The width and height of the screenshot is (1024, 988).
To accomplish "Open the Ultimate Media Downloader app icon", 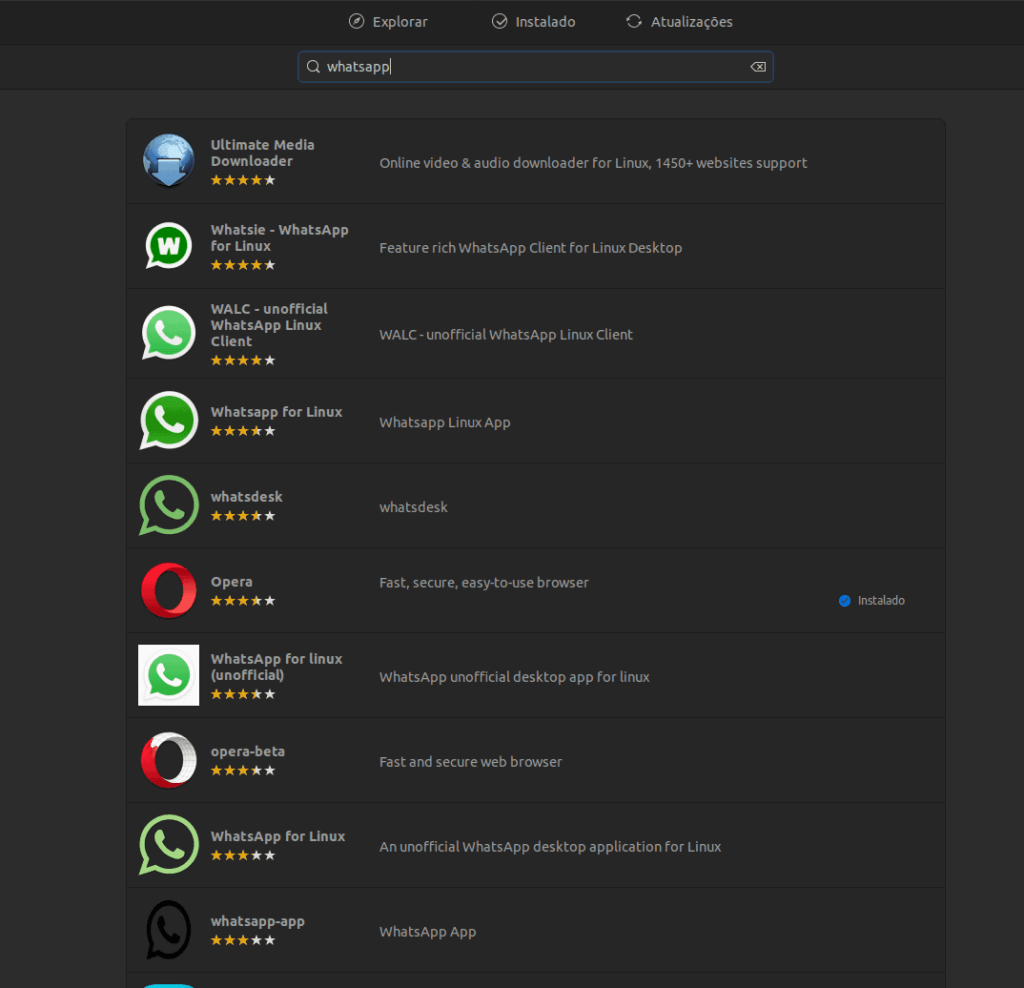I will point(168,160).
